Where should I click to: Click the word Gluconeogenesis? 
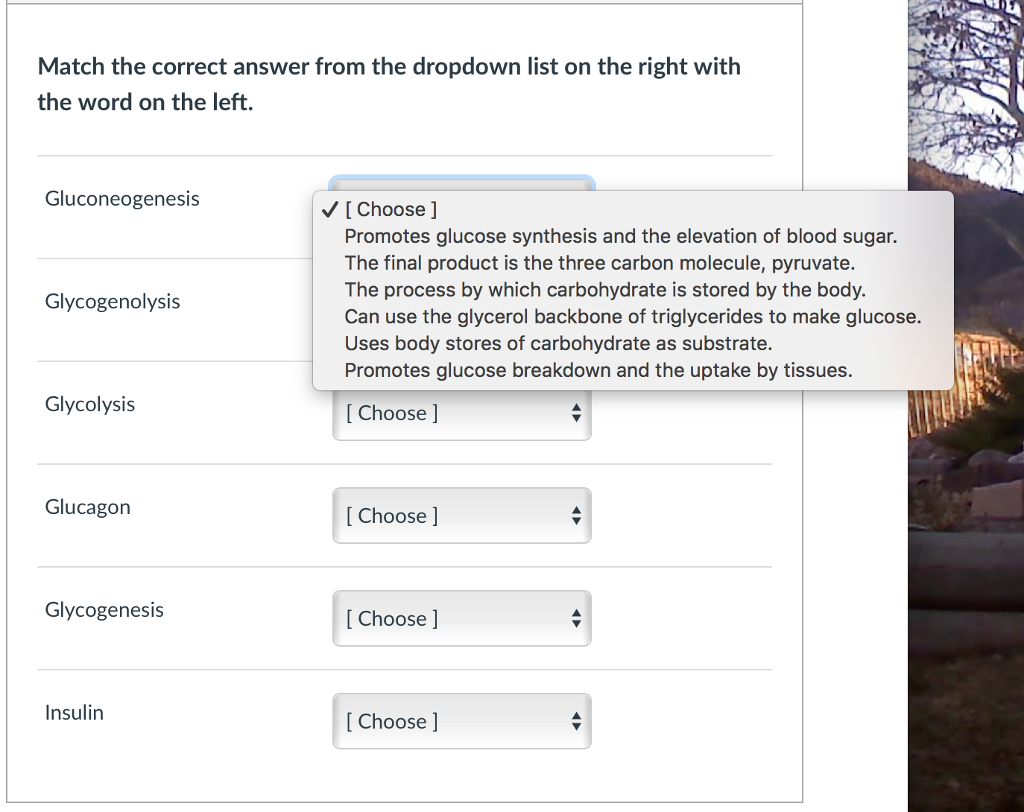[121, 198]
